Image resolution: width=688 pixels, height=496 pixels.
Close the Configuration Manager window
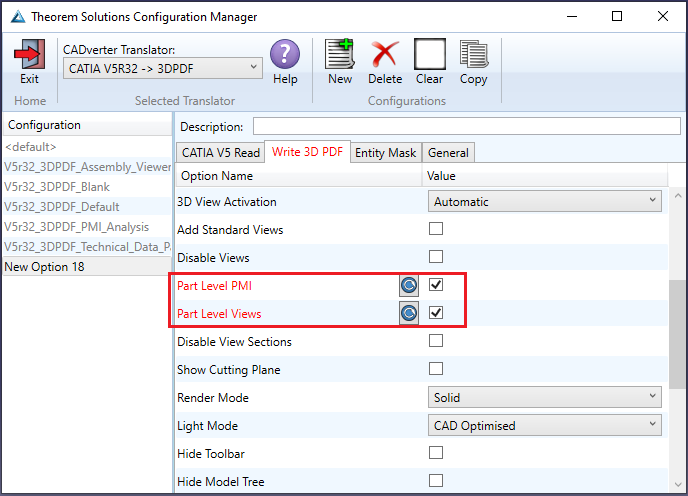(x=663, y=17)
